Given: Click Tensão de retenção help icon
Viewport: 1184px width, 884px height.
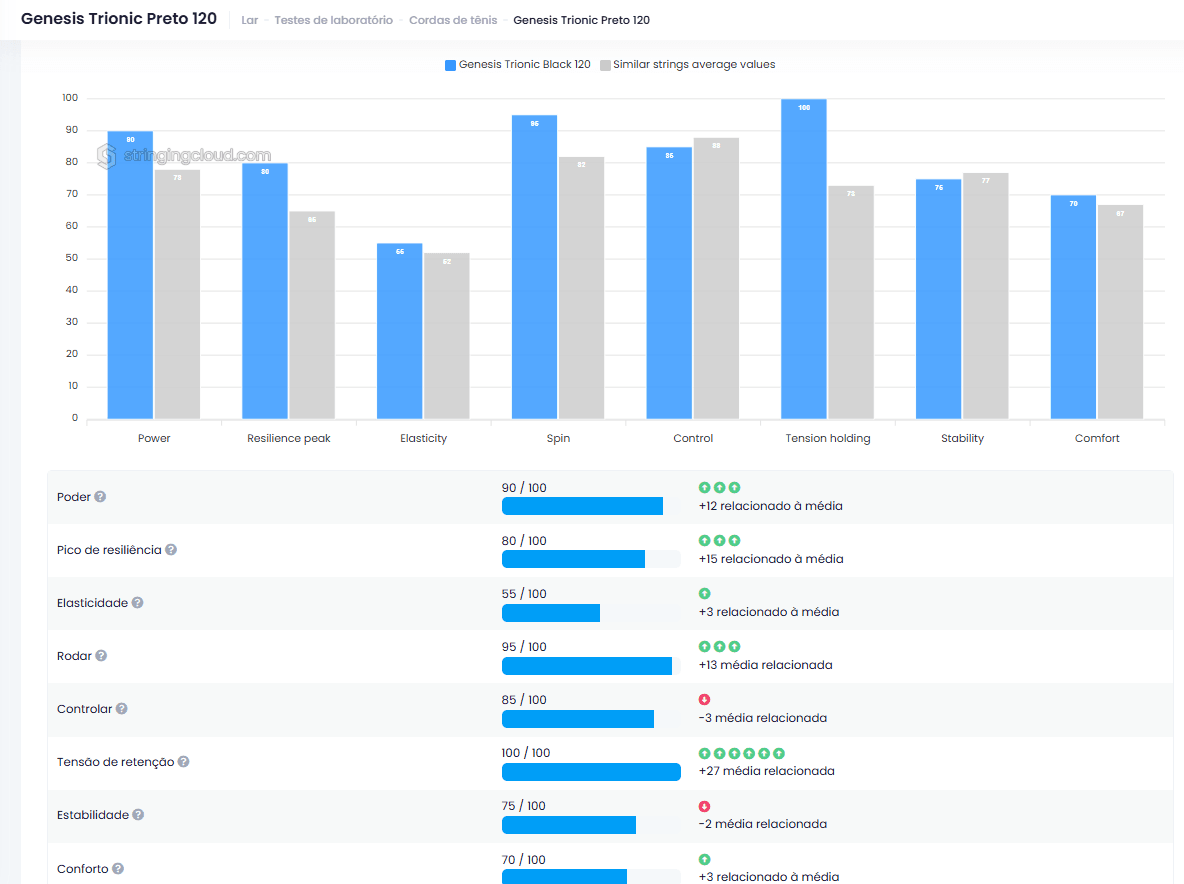Looking at the screenshot, I should [183, 762].
